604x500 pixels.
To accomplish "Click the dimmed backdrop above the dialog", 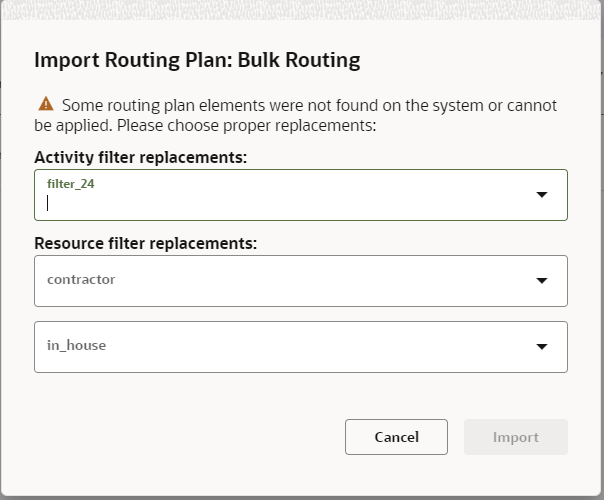I will tap(300, 10).
